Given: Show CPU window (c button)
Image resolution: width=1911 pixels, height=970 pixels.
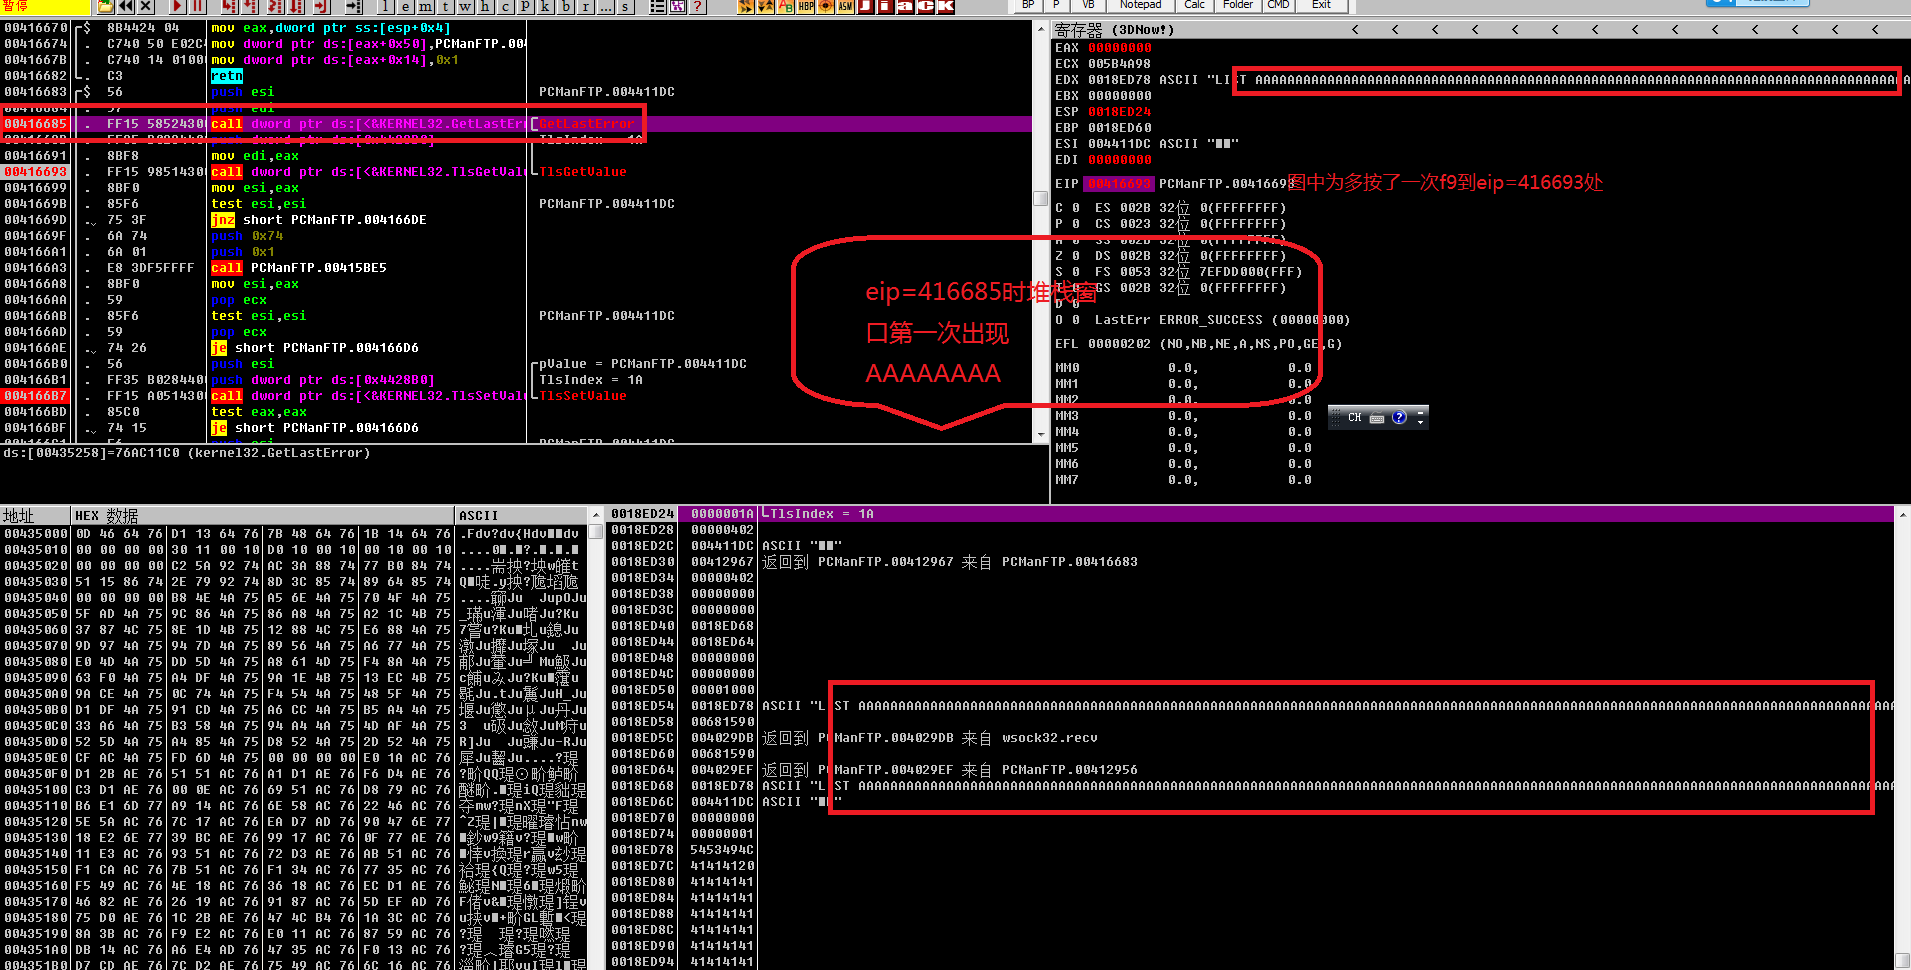Looking at the screenshot, I should (x=505, y=6).
